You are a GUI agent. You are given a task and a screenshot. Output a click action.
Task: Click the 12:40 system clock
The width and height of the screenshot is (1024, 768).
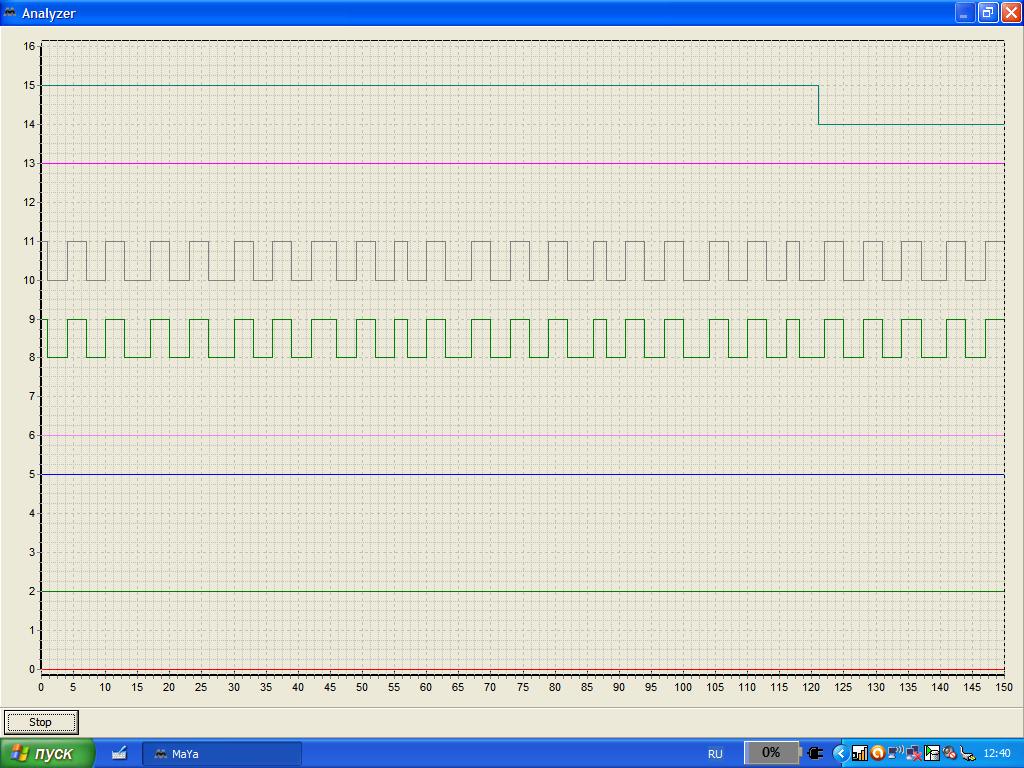click(x=997, y=754)
